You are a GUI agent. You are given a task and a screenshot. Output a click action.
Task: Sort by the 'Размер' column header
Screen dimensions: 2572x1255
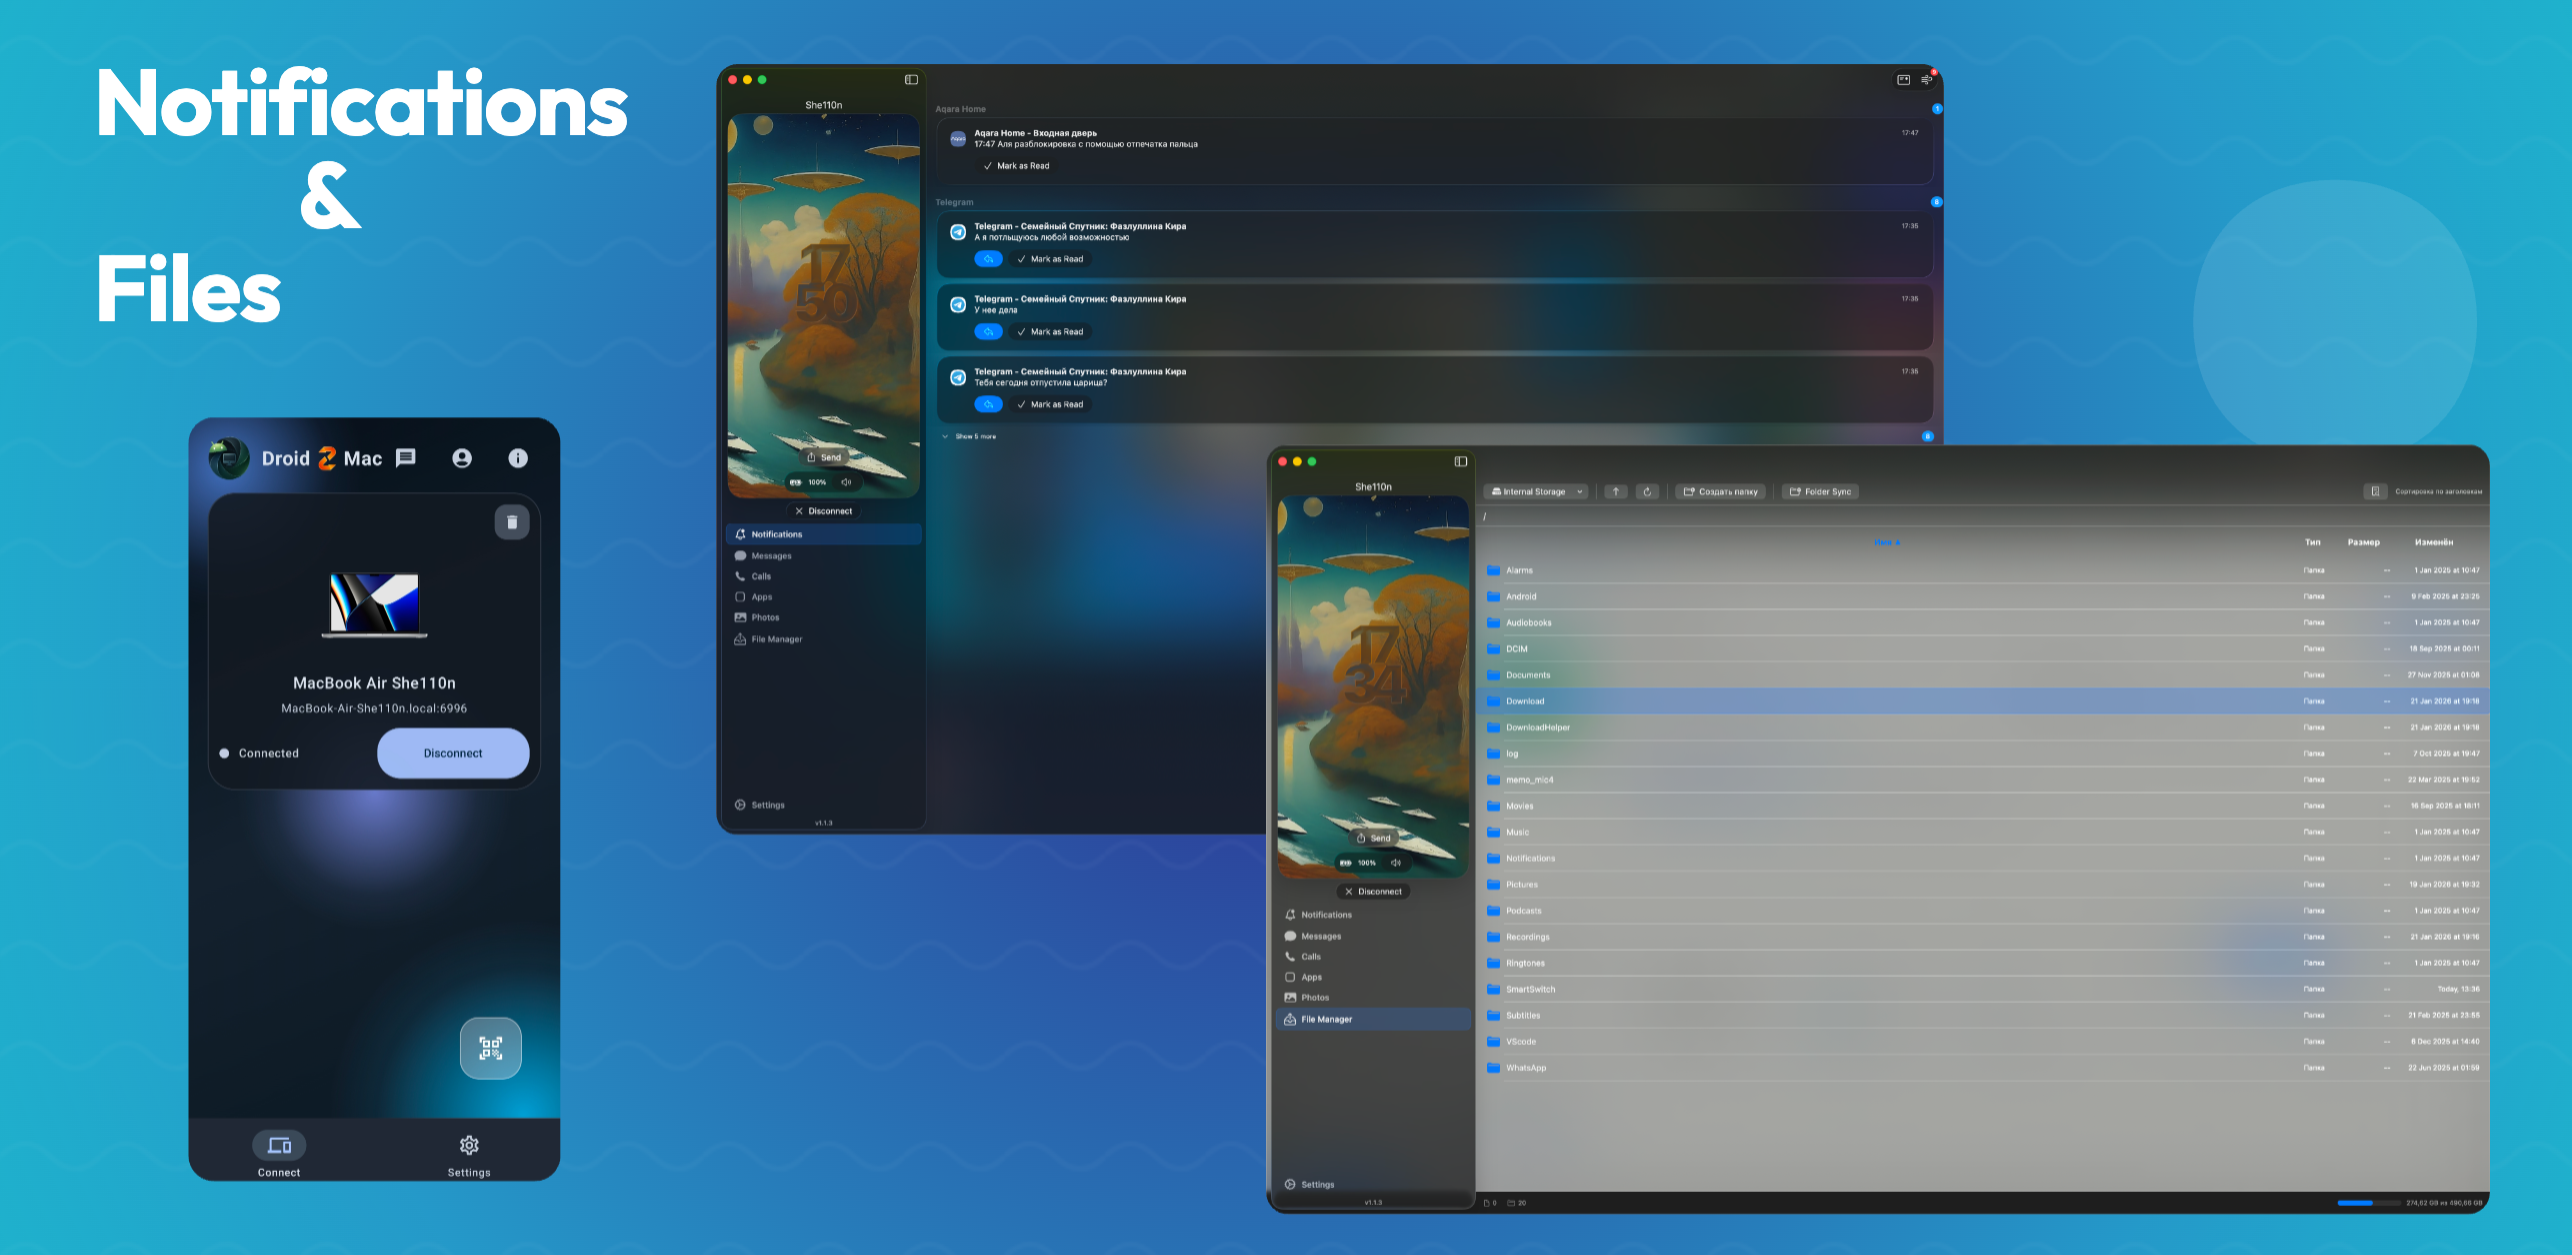click(2364, 543)
